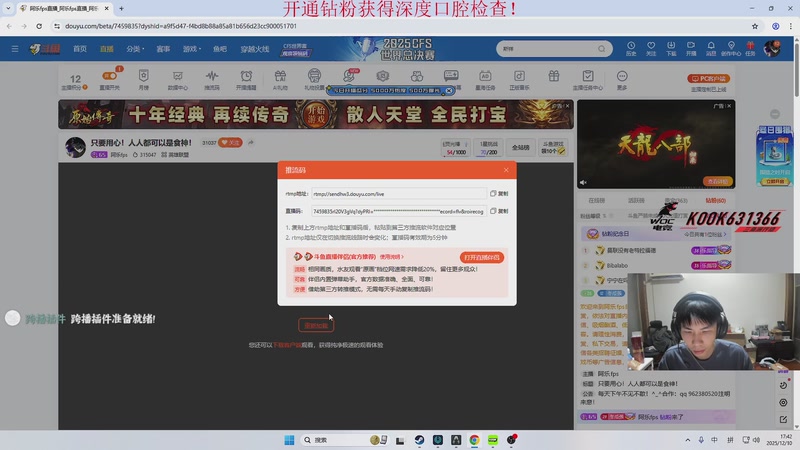Close the 天龙八部 ad panel

click(729, 106)
